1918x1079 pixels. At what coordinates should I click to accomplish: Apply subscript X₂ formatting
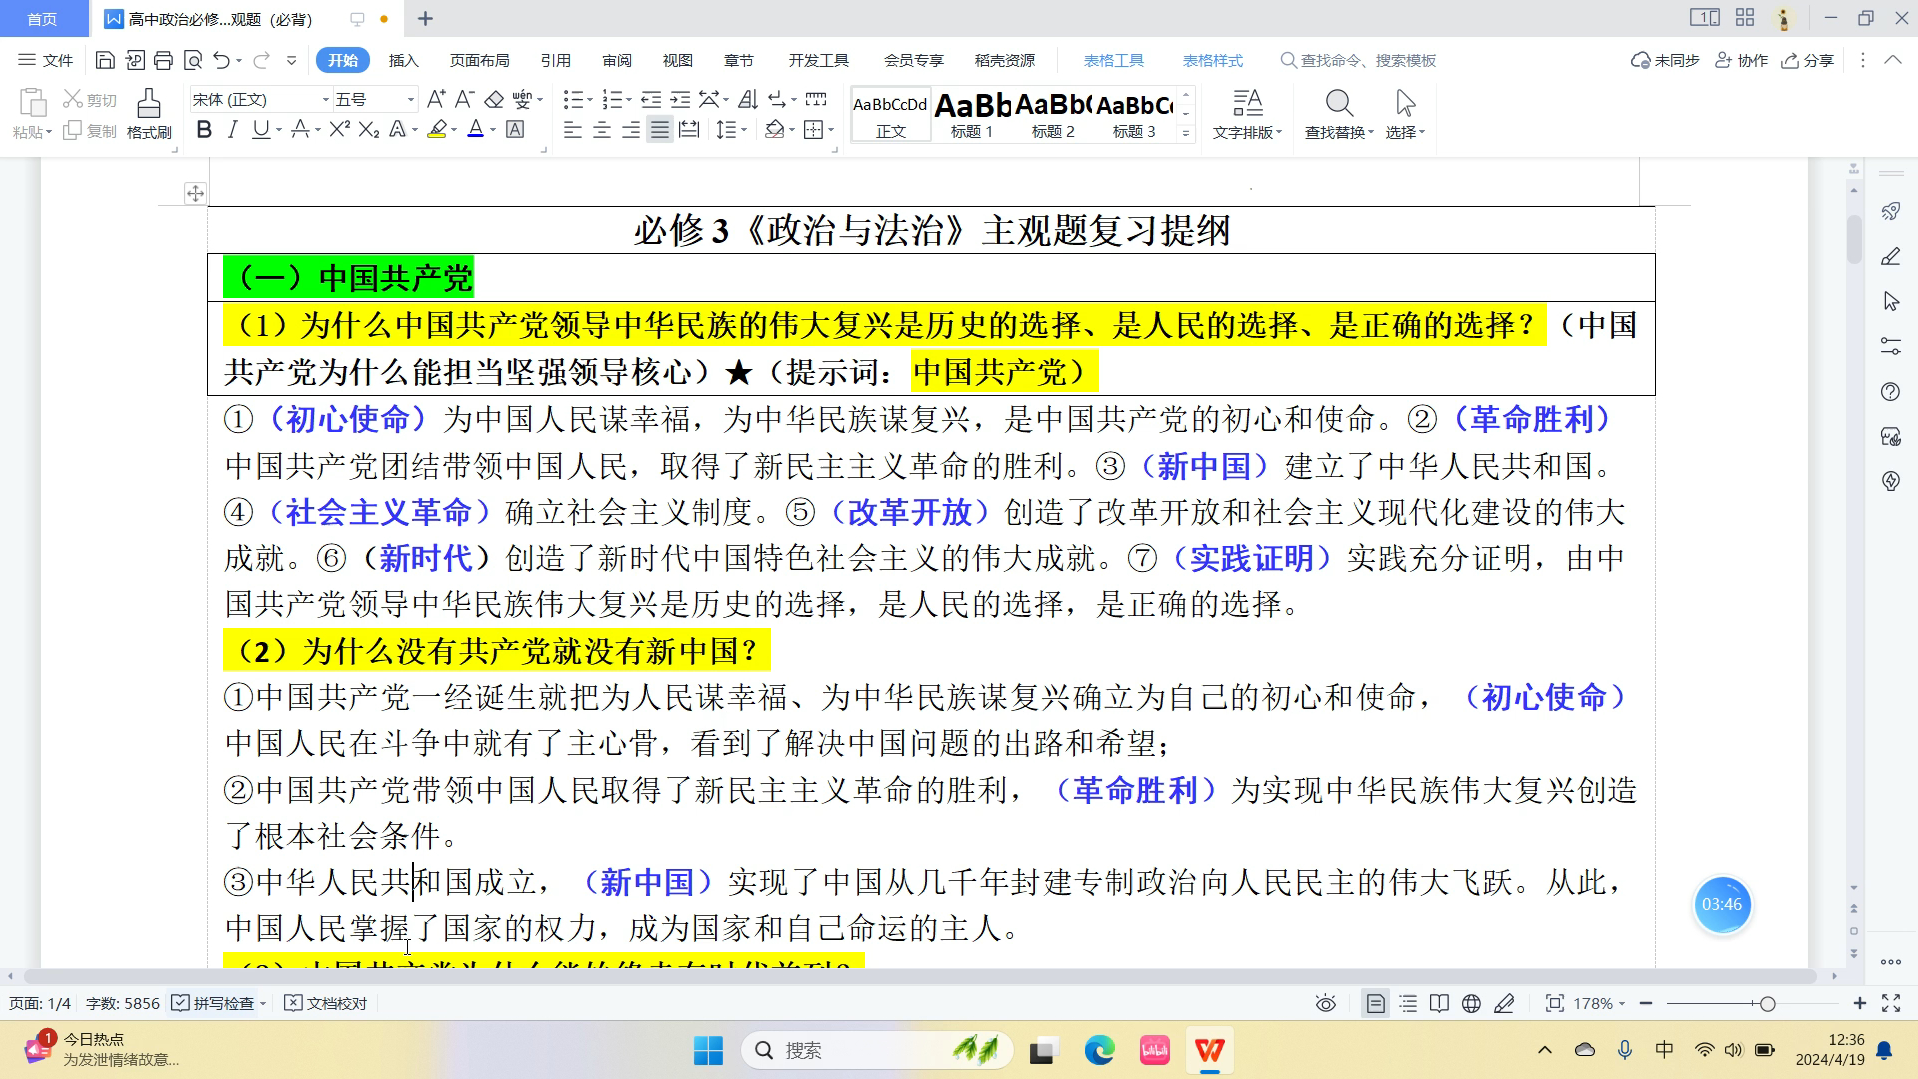tap(369, 130)
